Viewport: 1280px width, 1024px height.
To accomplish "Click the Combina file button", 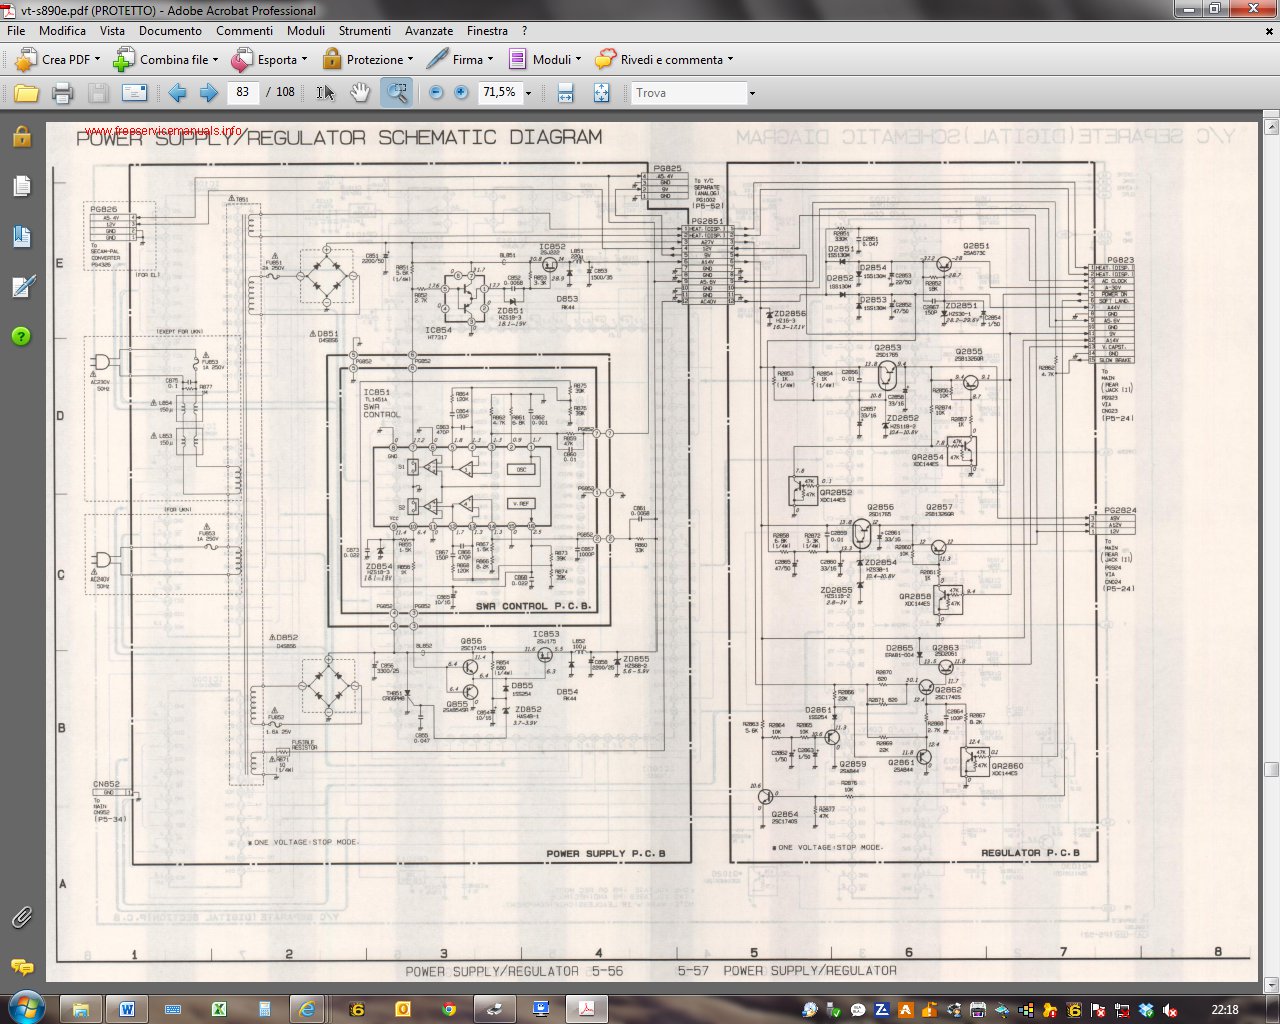I will pyautogui.click(x=165, y=60).
